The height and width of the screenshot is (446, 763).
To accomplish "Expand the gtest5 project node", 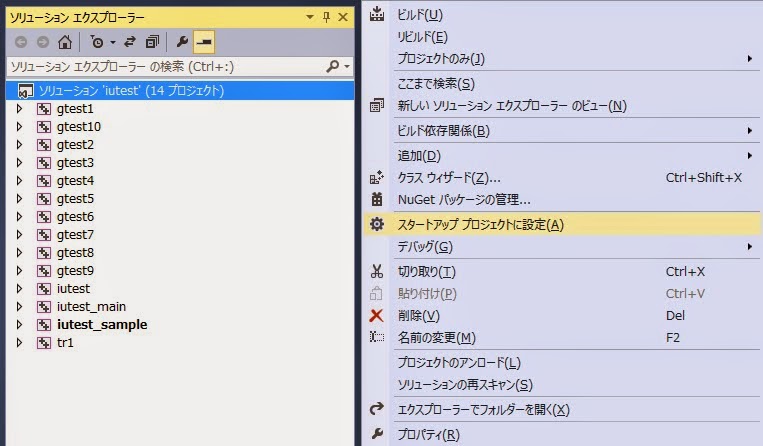I will coord(19,198).
